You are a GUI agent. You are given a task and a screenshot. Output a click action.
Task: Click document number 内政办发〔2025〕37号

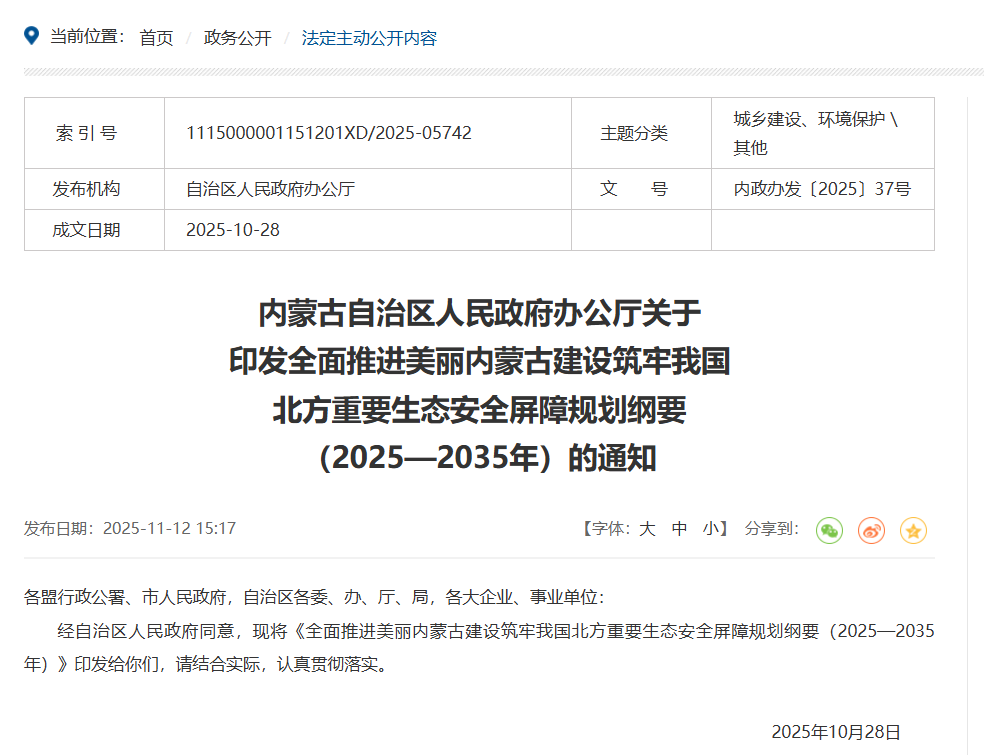click(x=822, y=189)
